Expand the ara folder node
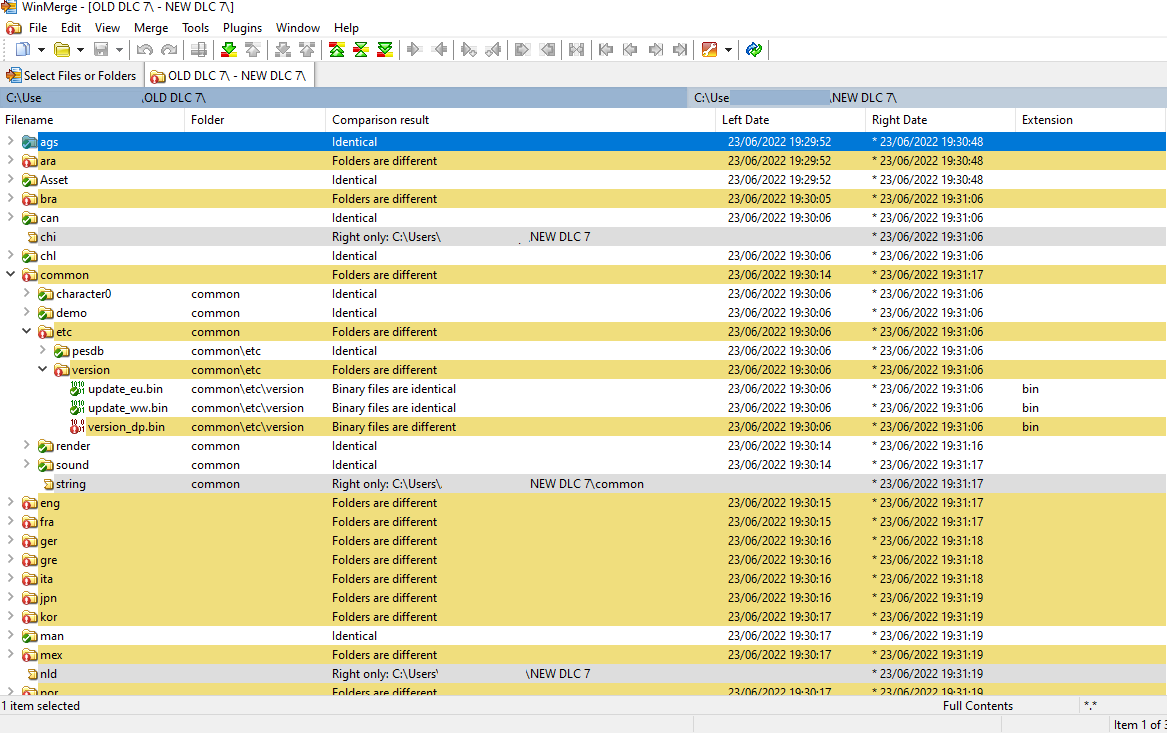This screenshot has height=733, width=1167. pos(10,160)
